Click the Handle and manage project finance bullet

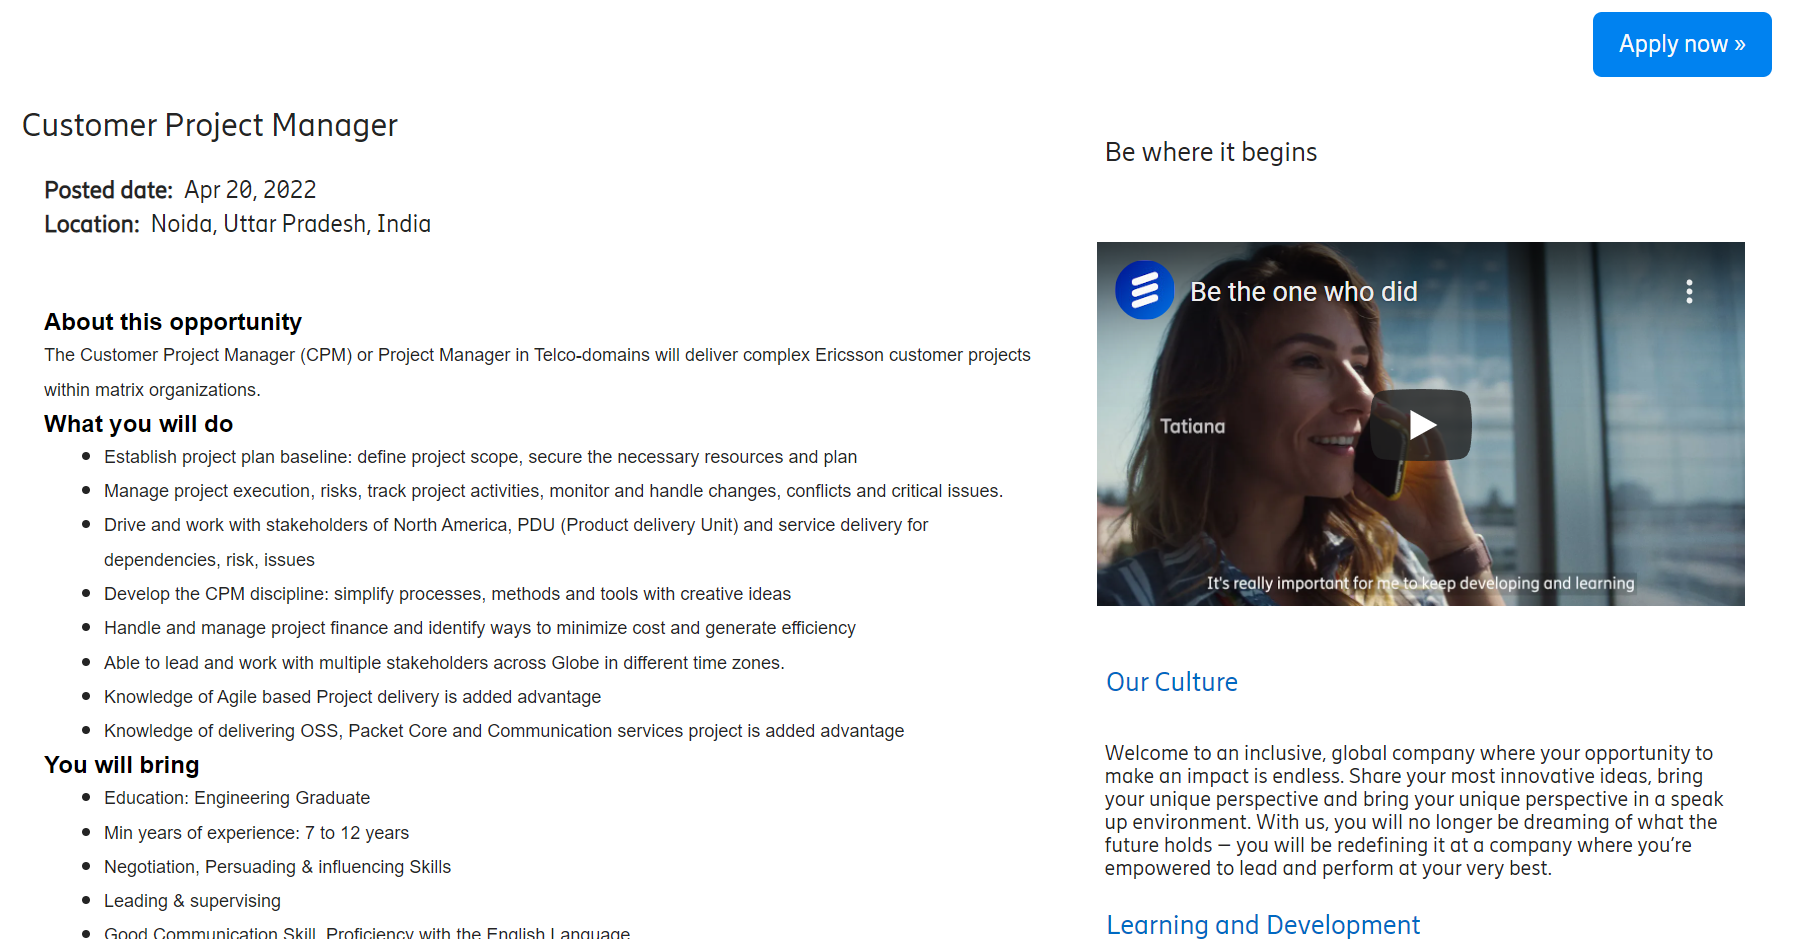(479, 628)
